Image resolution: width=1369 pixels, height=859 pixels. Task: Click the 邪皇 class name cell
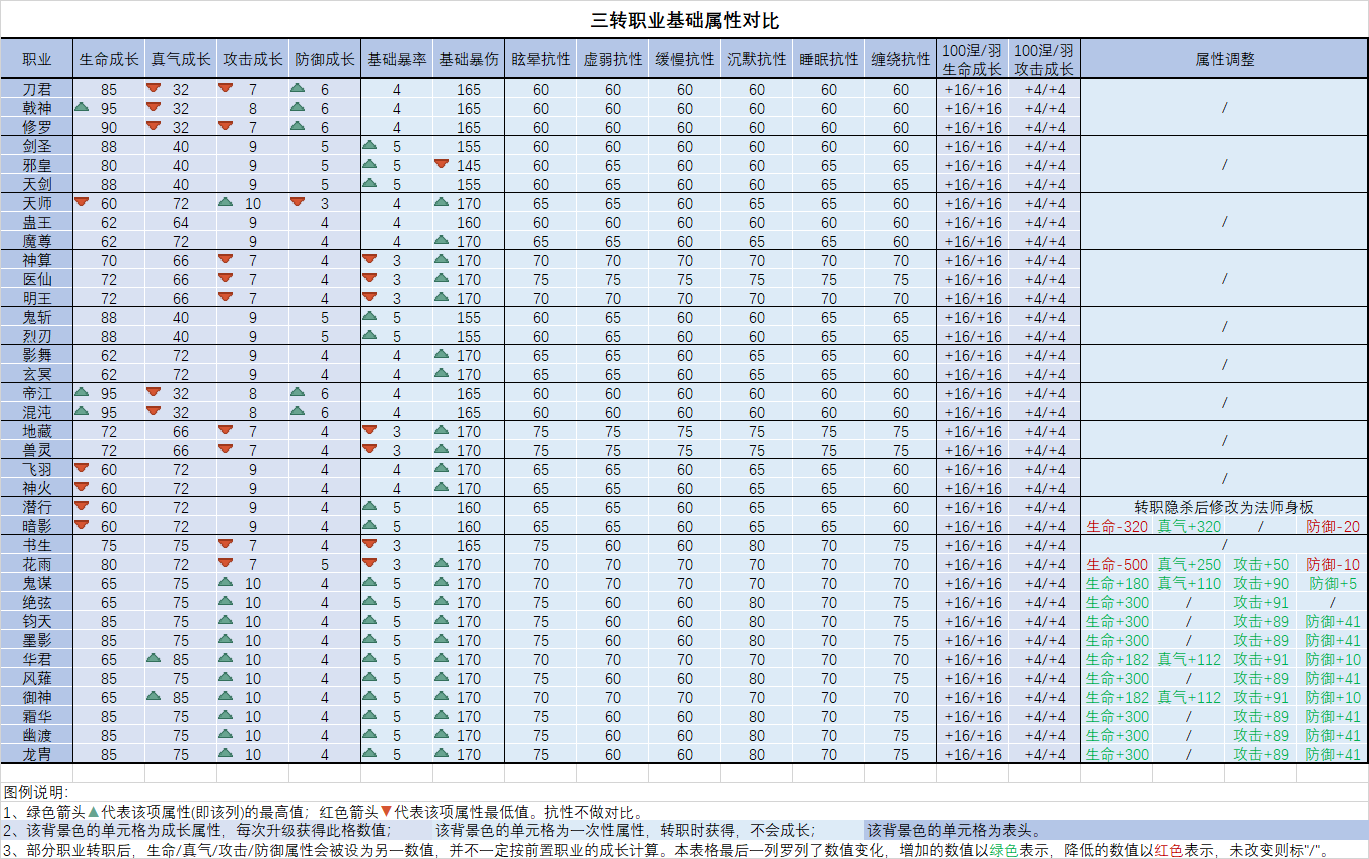click(37, 165)
